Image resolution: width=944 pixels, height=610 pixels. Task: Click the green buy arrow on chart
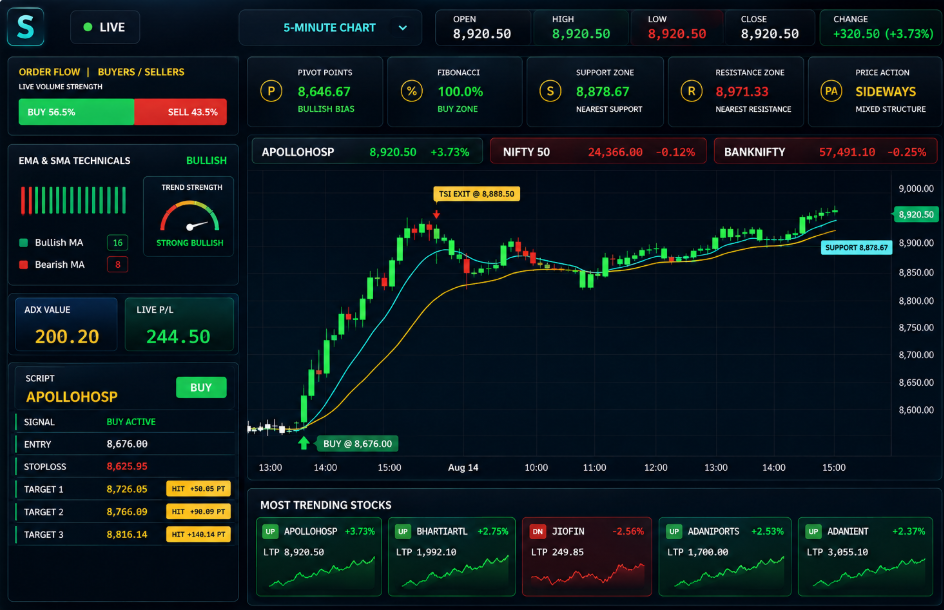click(x=304, y=443)
